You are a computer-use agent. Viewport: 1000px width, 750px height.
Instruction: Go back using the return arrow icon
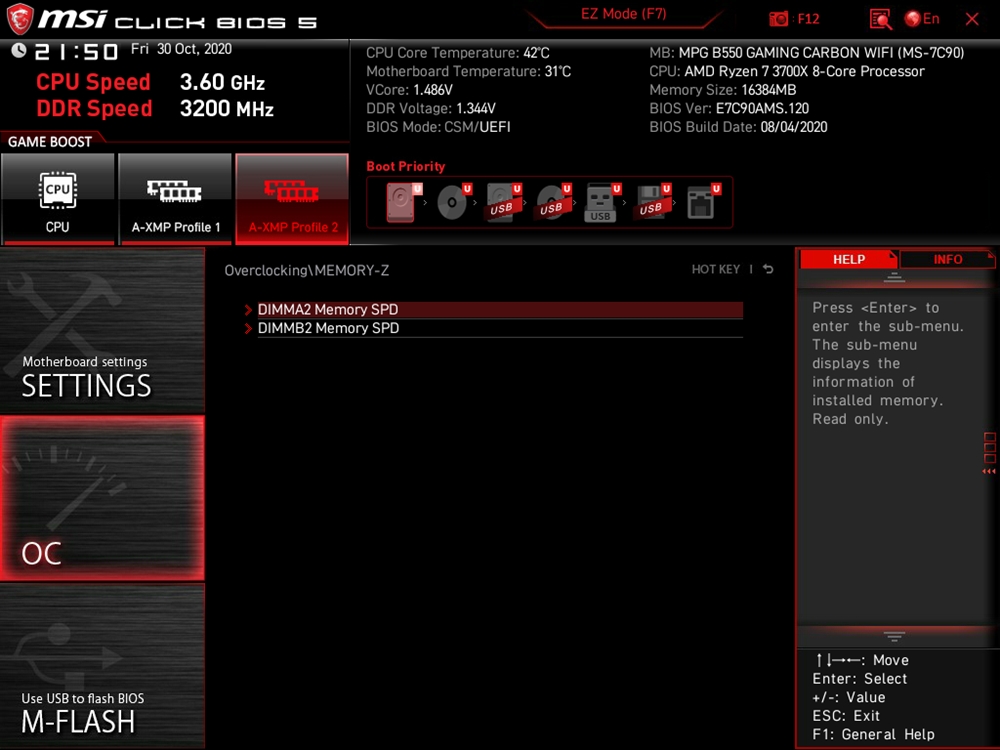(x=768, y=269)
